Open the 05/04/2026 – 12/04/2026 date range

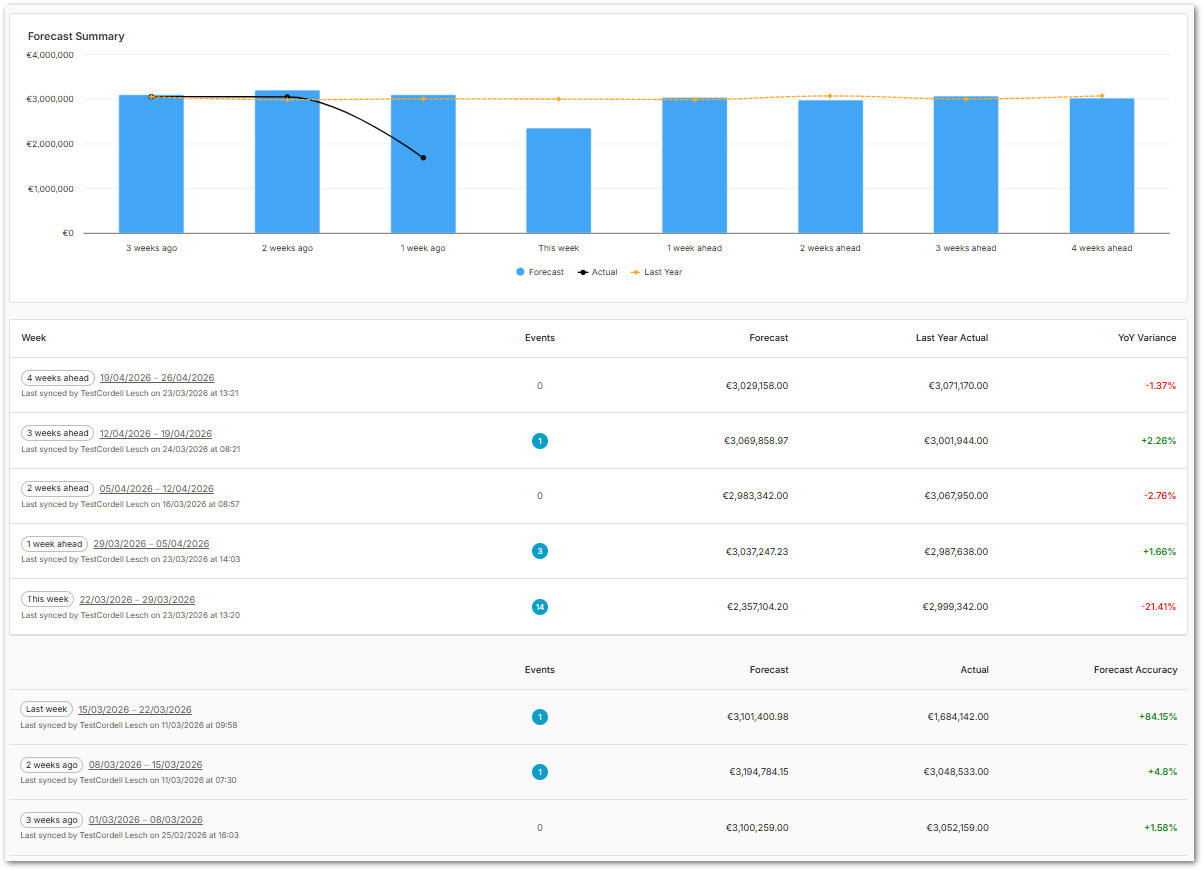(x=156, y=489)
